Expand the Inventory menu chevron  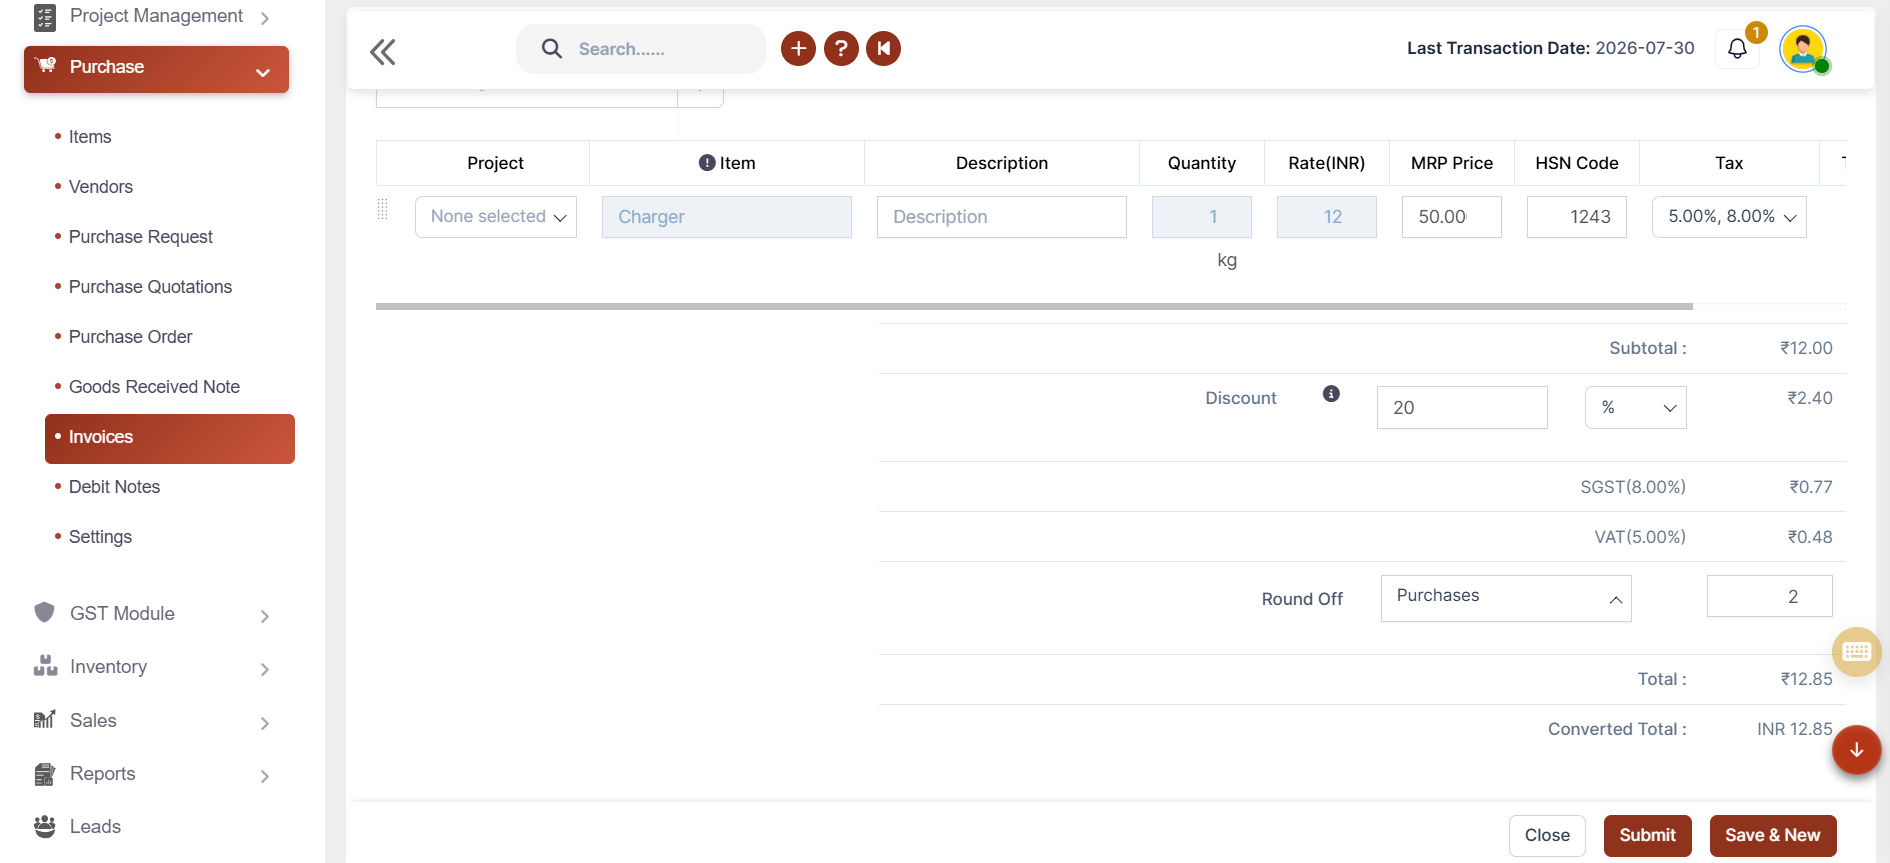coord(265,669)
